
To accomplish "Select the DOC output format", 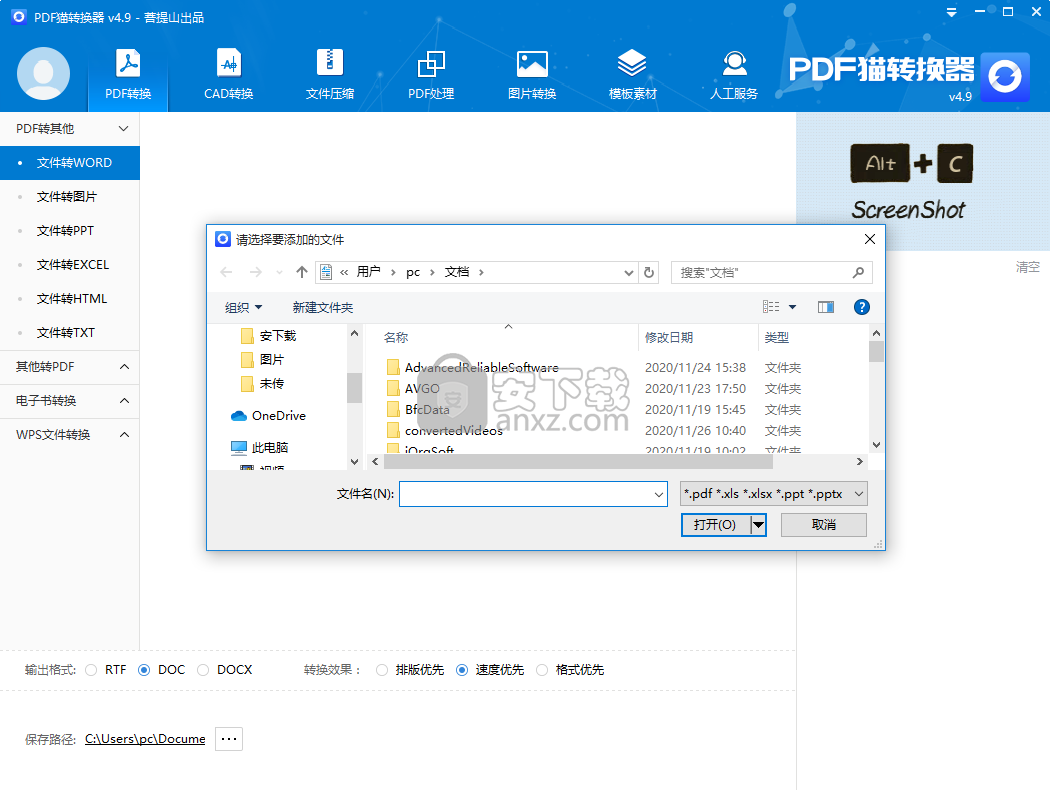I will click(144, 670).
